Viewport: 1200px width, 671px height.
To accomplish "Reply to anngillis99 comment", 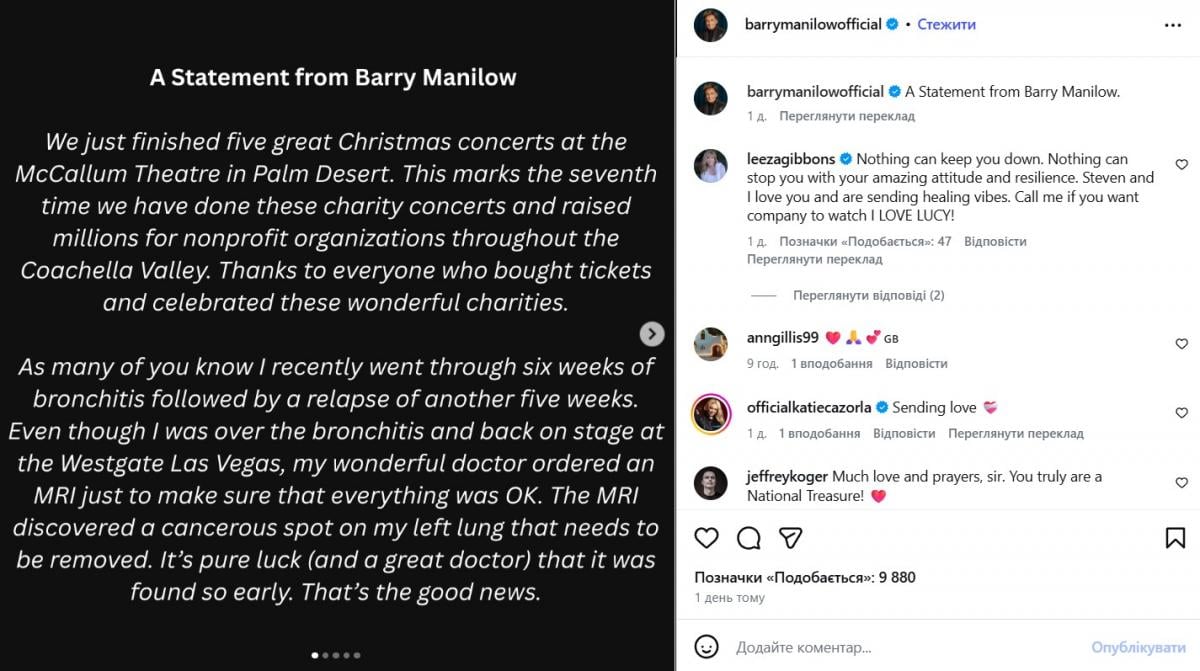I will [x=916, y=364].
